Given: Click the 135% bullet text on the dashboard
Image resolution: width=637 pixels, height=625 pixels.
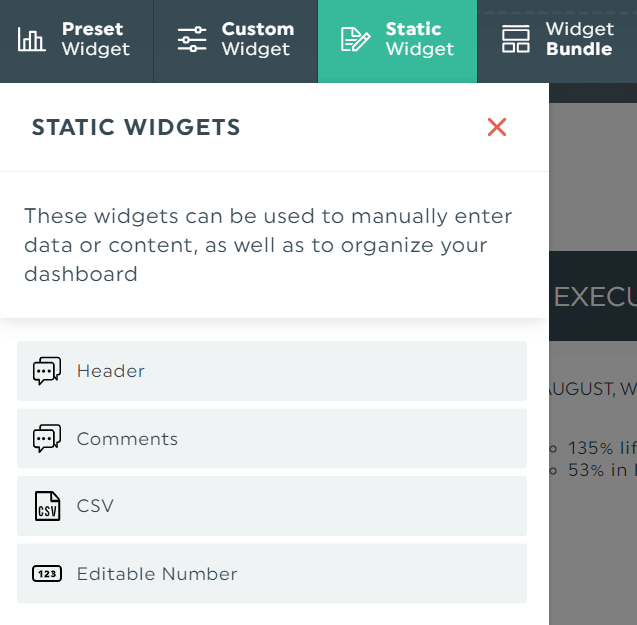Looking at the screenshot, I should point(602,448).
